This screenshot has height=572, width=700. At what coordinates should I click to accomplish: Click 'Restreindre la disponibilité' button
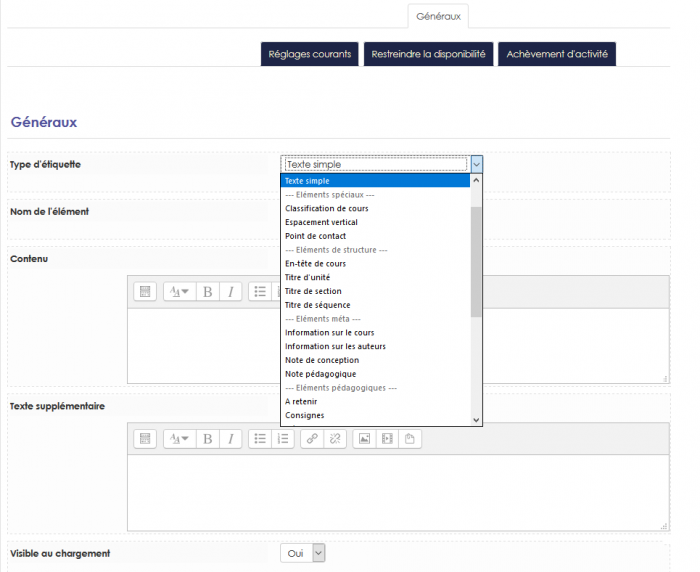428,54
